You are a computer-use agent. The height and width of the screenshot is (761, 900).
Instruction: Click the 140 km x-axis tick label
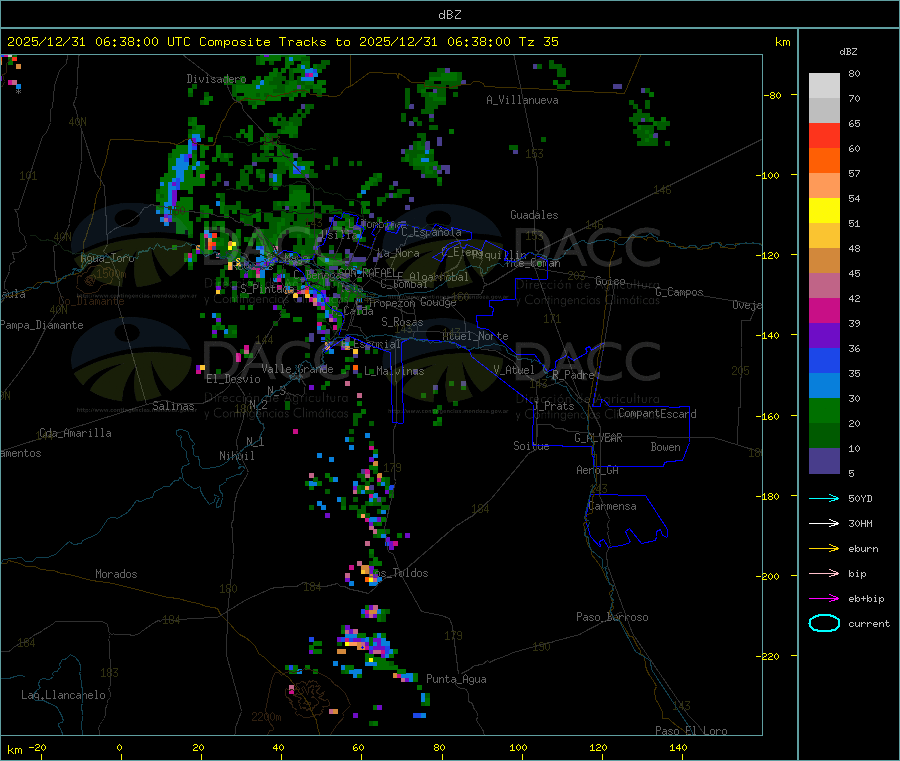point(678,747)
